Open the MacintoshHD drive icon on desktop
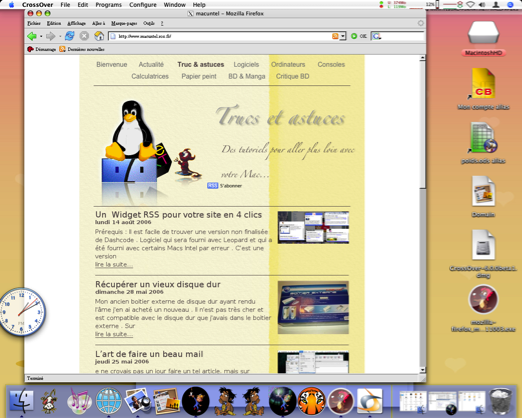Image resolution: width=522 pixels, height=418 pixels. 483,33
